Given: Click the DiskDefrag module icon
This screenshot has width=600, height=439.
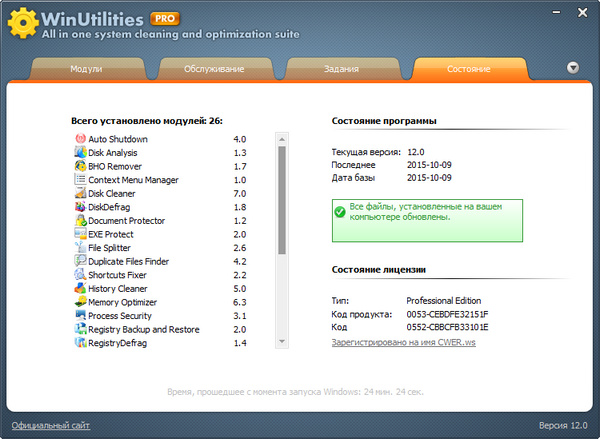Looking at the screenshot, I should [80, 207].
